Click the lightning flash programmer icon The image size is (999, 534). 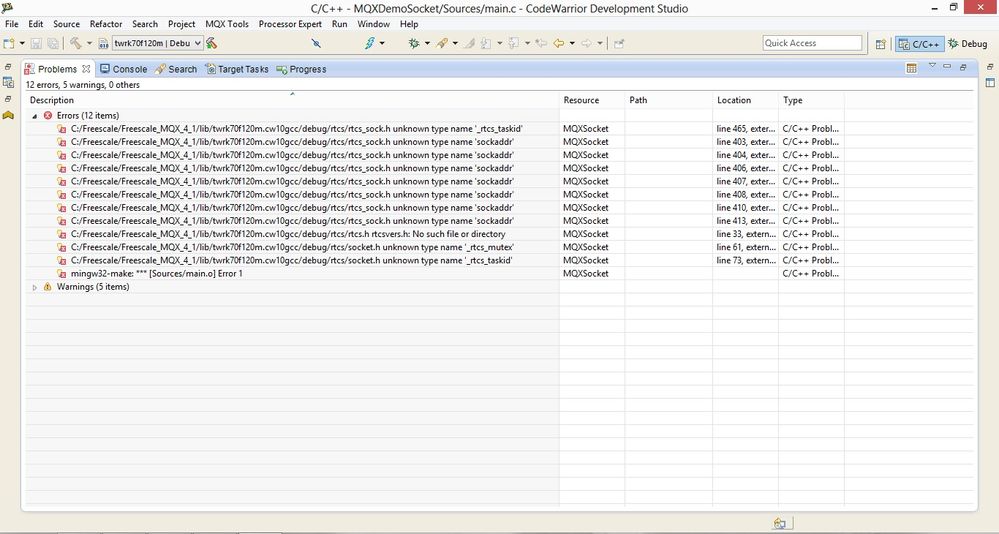[x=370, y=43]
